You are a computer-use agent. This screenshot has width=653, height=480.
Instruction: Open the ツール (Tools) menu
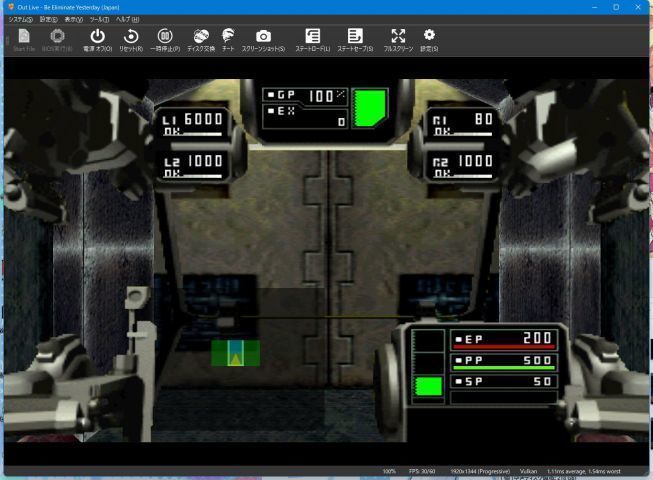pos(99,20)
